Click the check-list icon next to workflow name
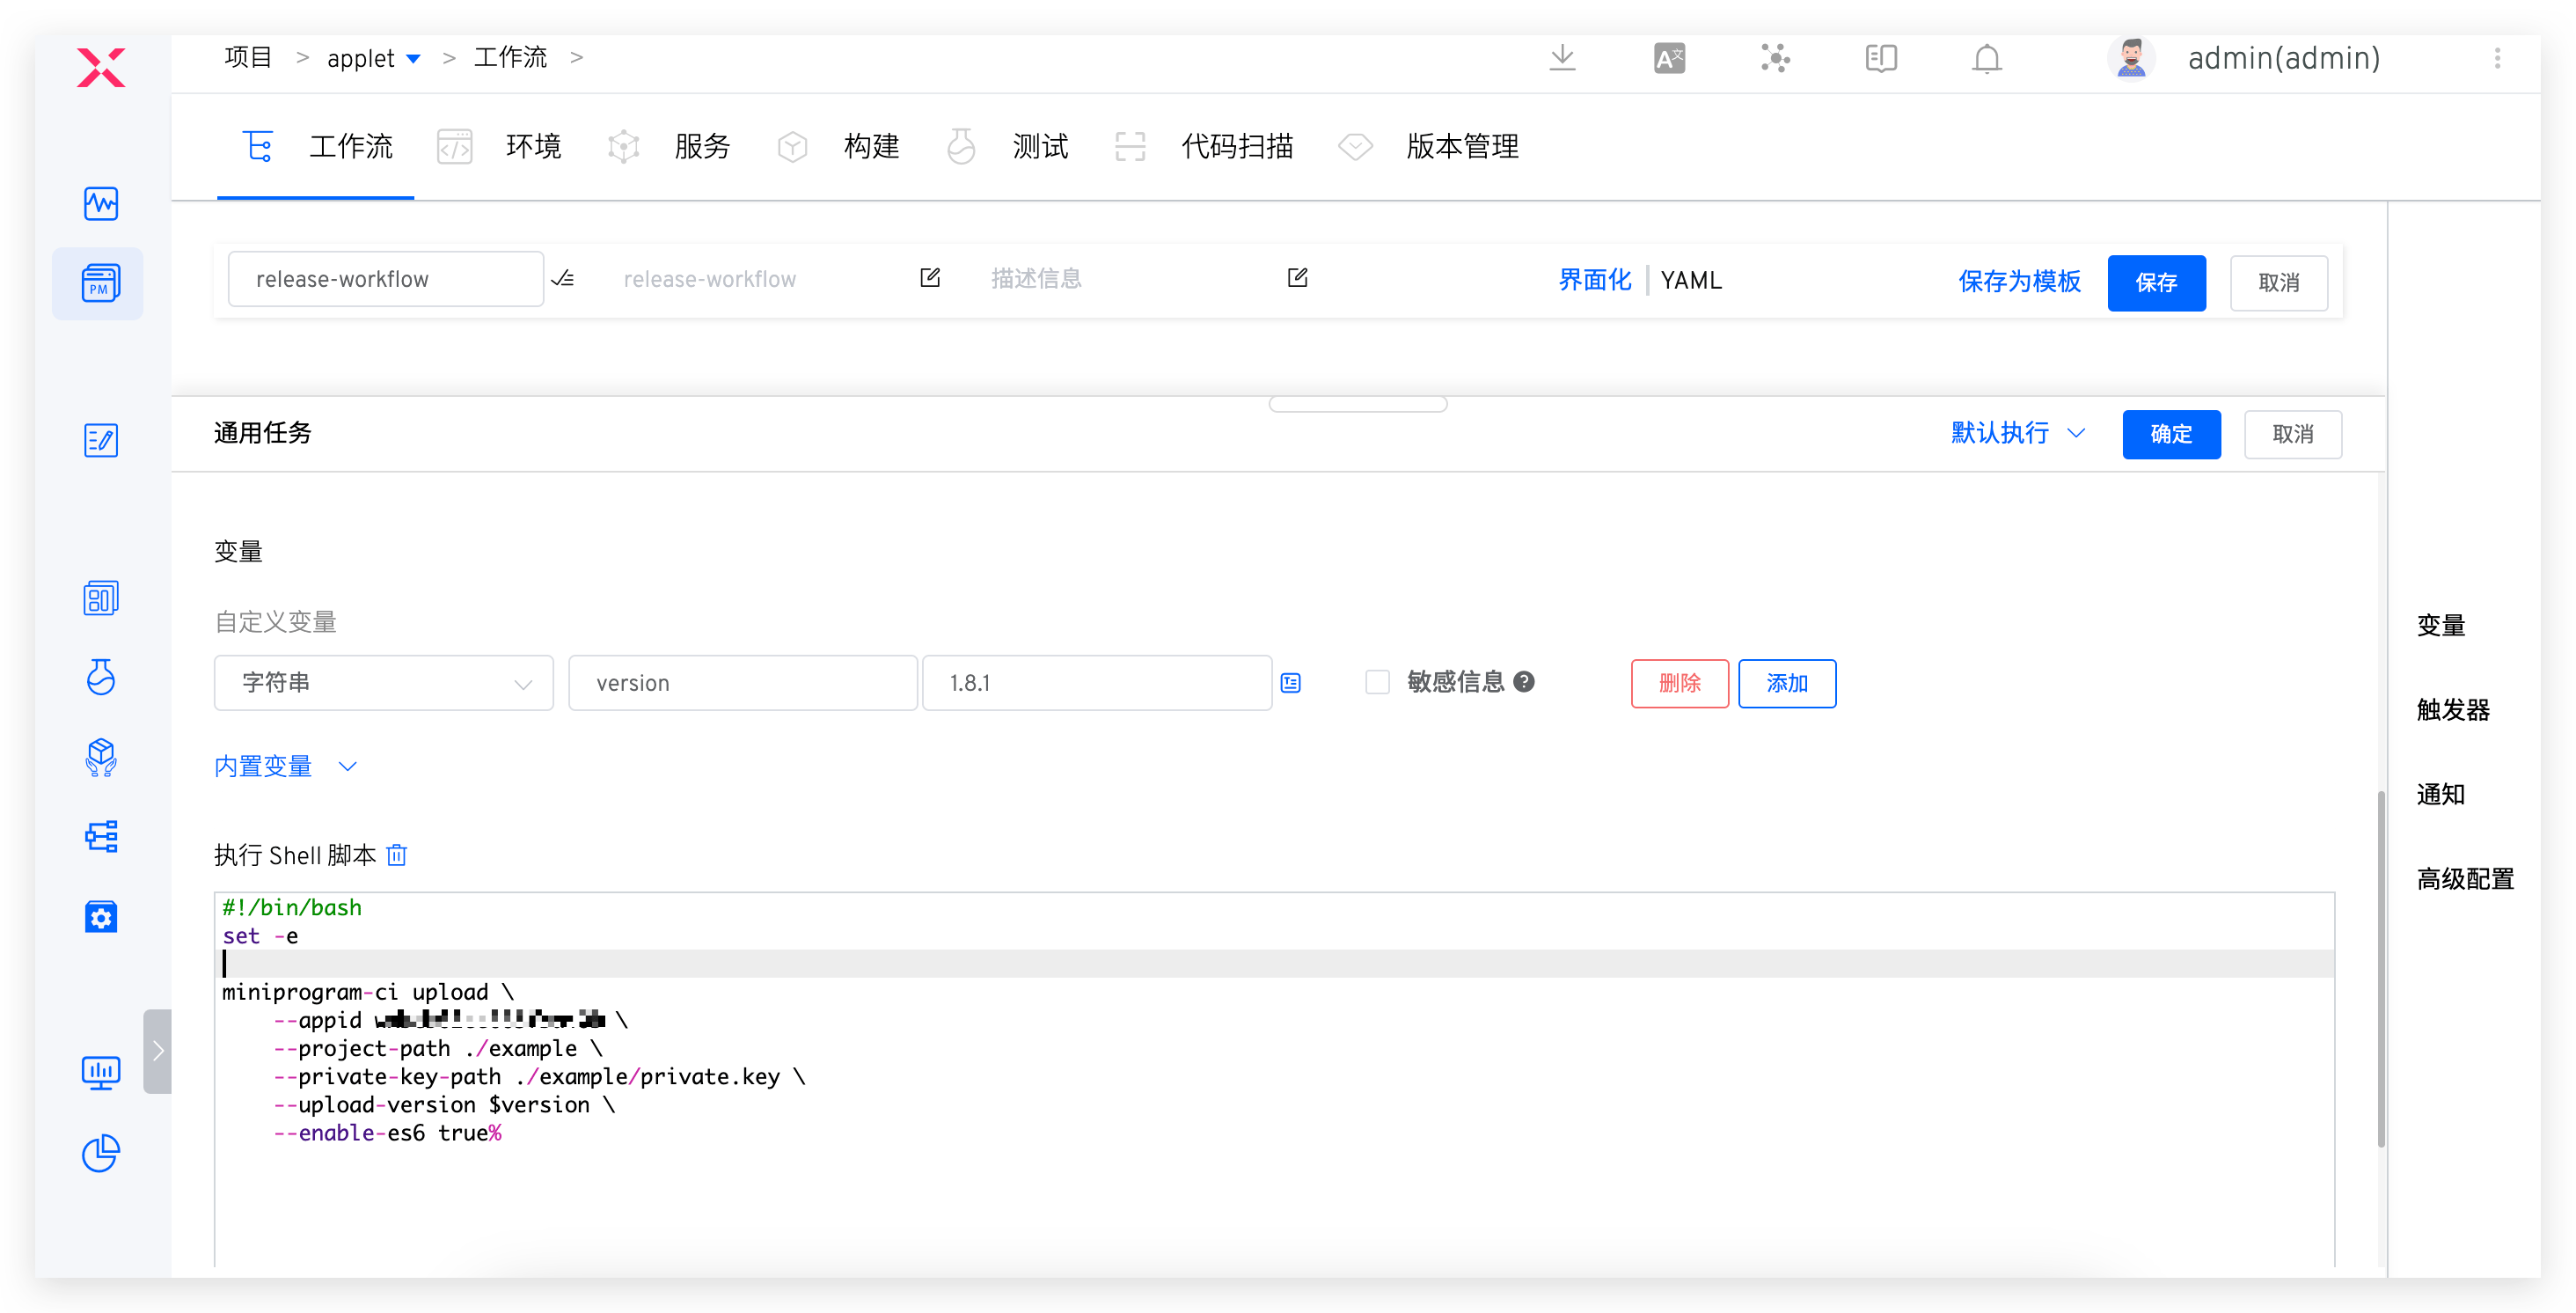This screenshot has height=1313, width=2576. click(x=563, y=279)
